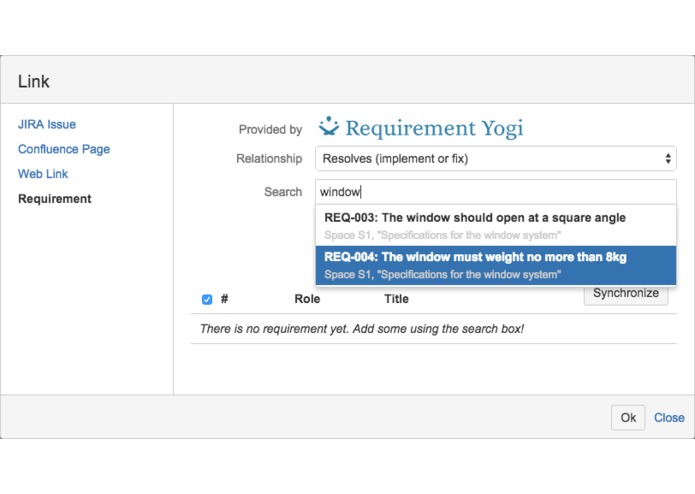Image resolution: width=695 pixels, height=494 pixels.
Task: Choose REQ-004 weight 8kg suggestion
Action: (x=496, y=265)
